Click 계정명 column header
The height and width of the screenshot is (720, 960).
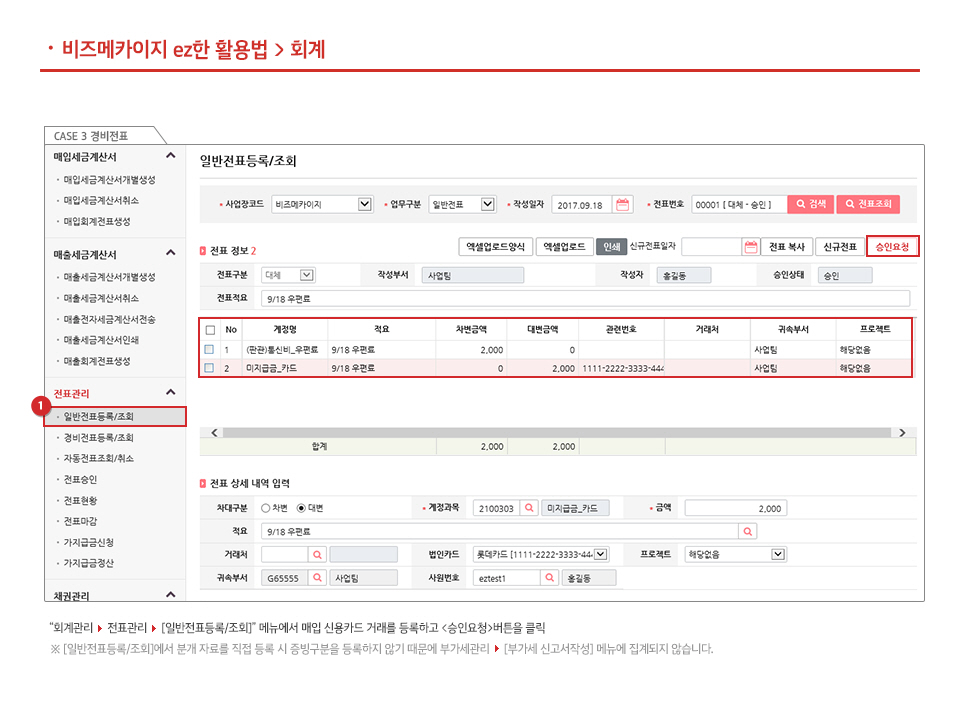coord(285,329)
